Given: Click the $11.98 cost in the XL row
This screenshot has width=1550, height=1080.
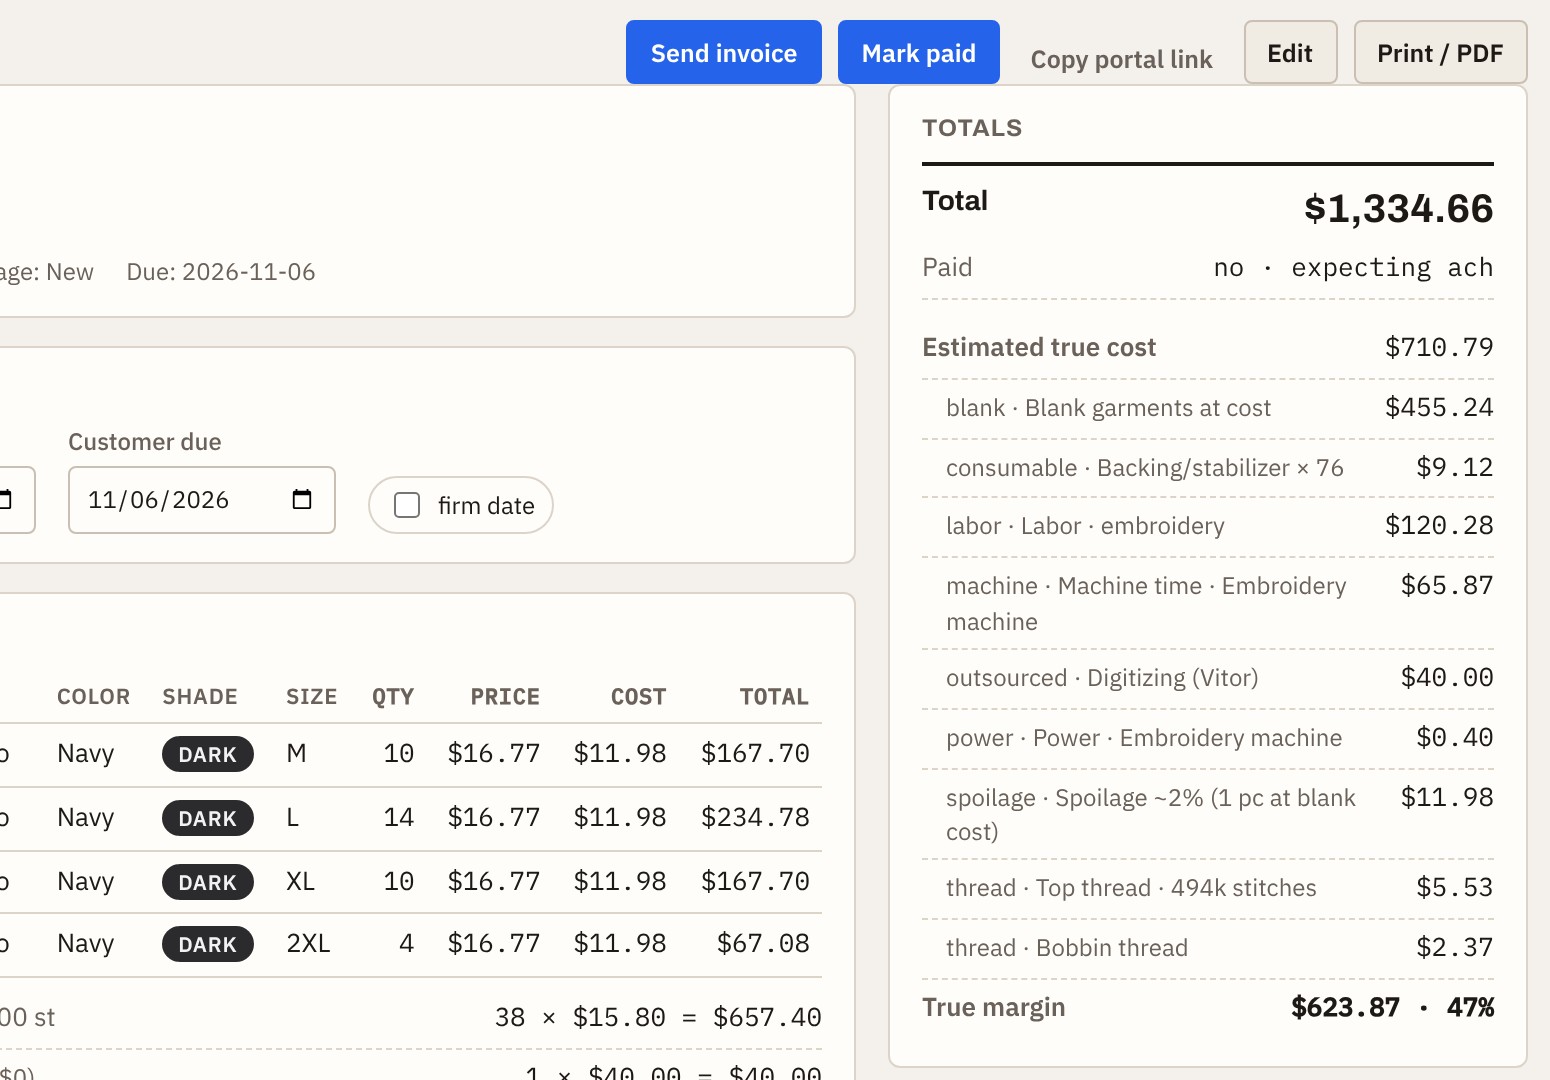Looking at the screenshot, I should 620,881.
